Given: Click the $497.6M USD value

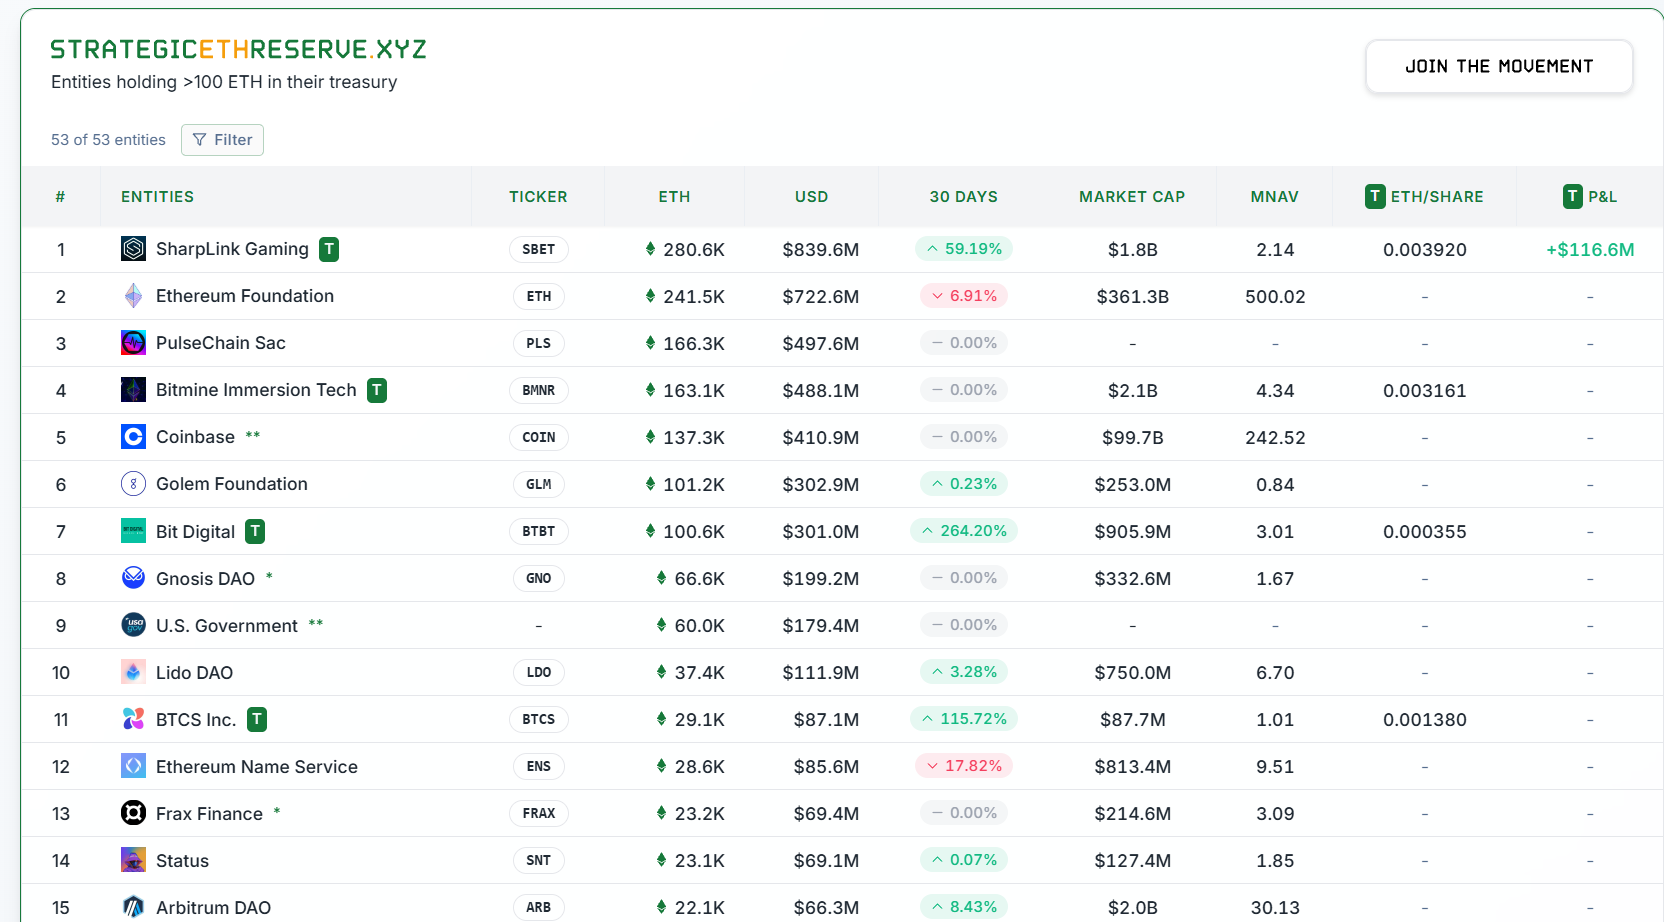Looking at the screenshot, I should (821, 344).
